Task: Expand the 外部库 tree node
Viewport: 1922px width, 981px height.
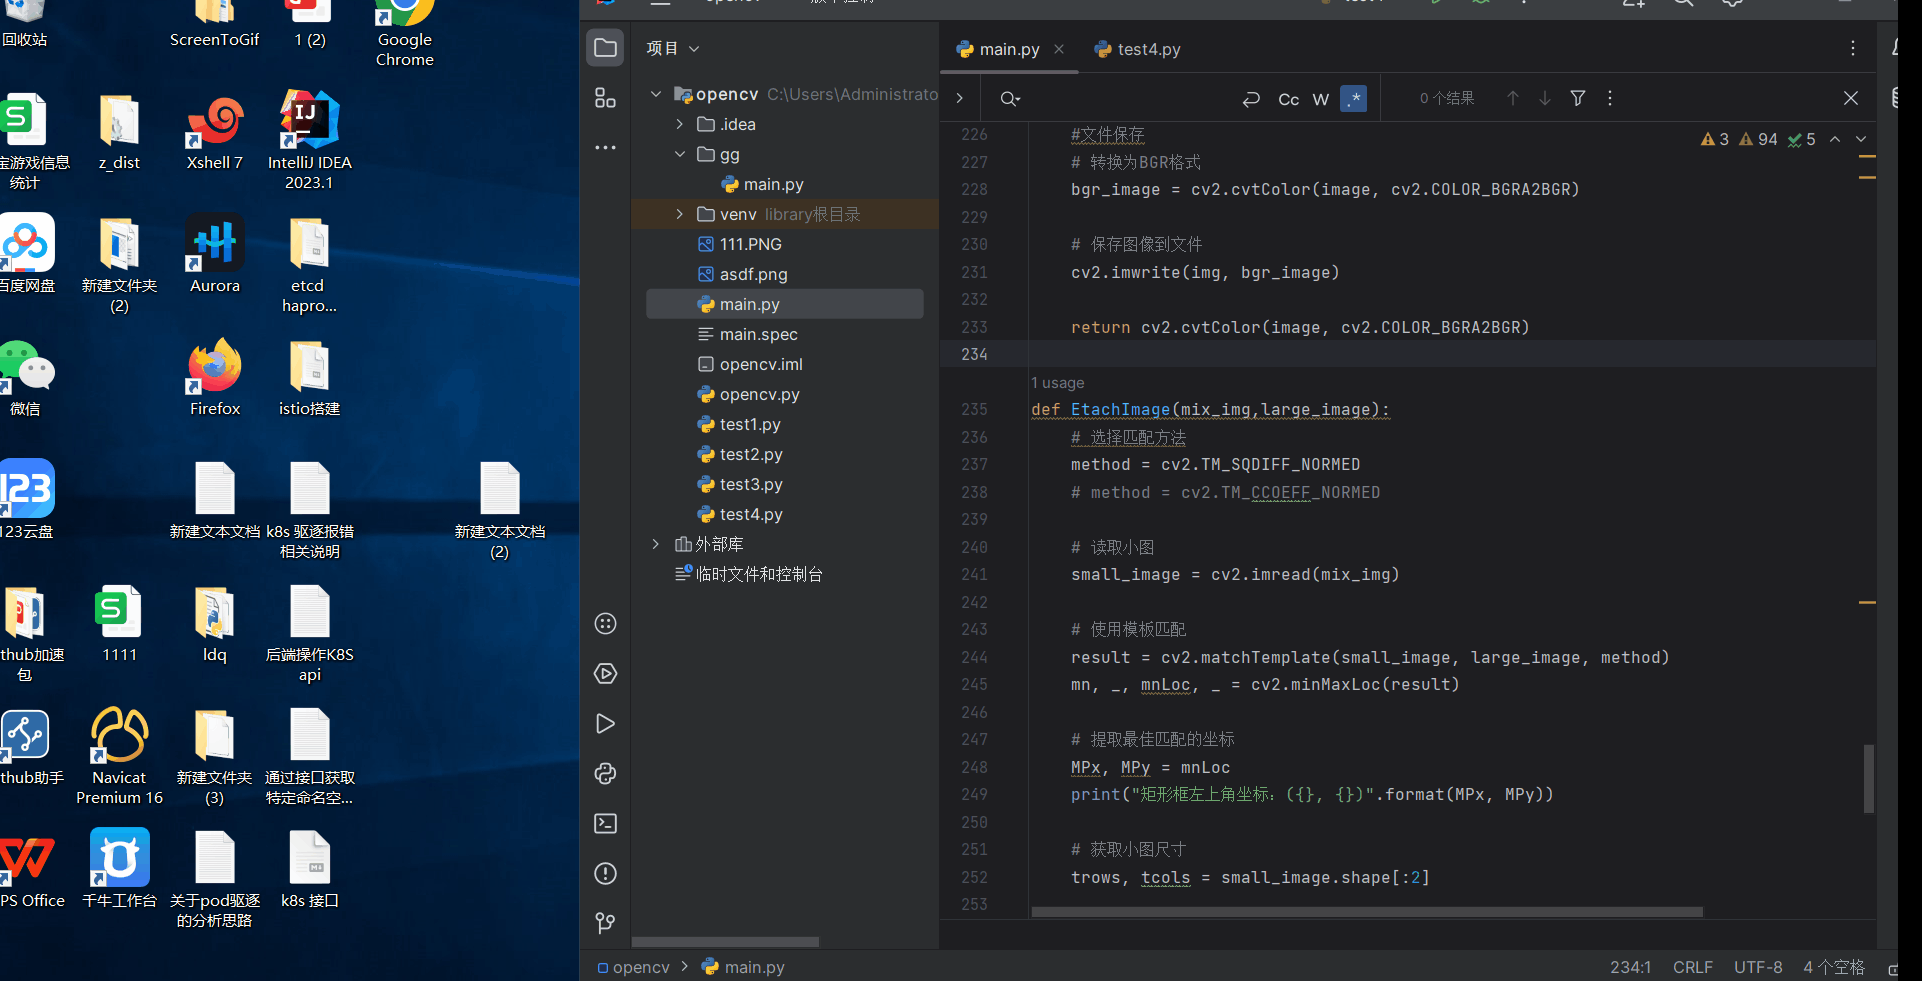Action: 656,544
